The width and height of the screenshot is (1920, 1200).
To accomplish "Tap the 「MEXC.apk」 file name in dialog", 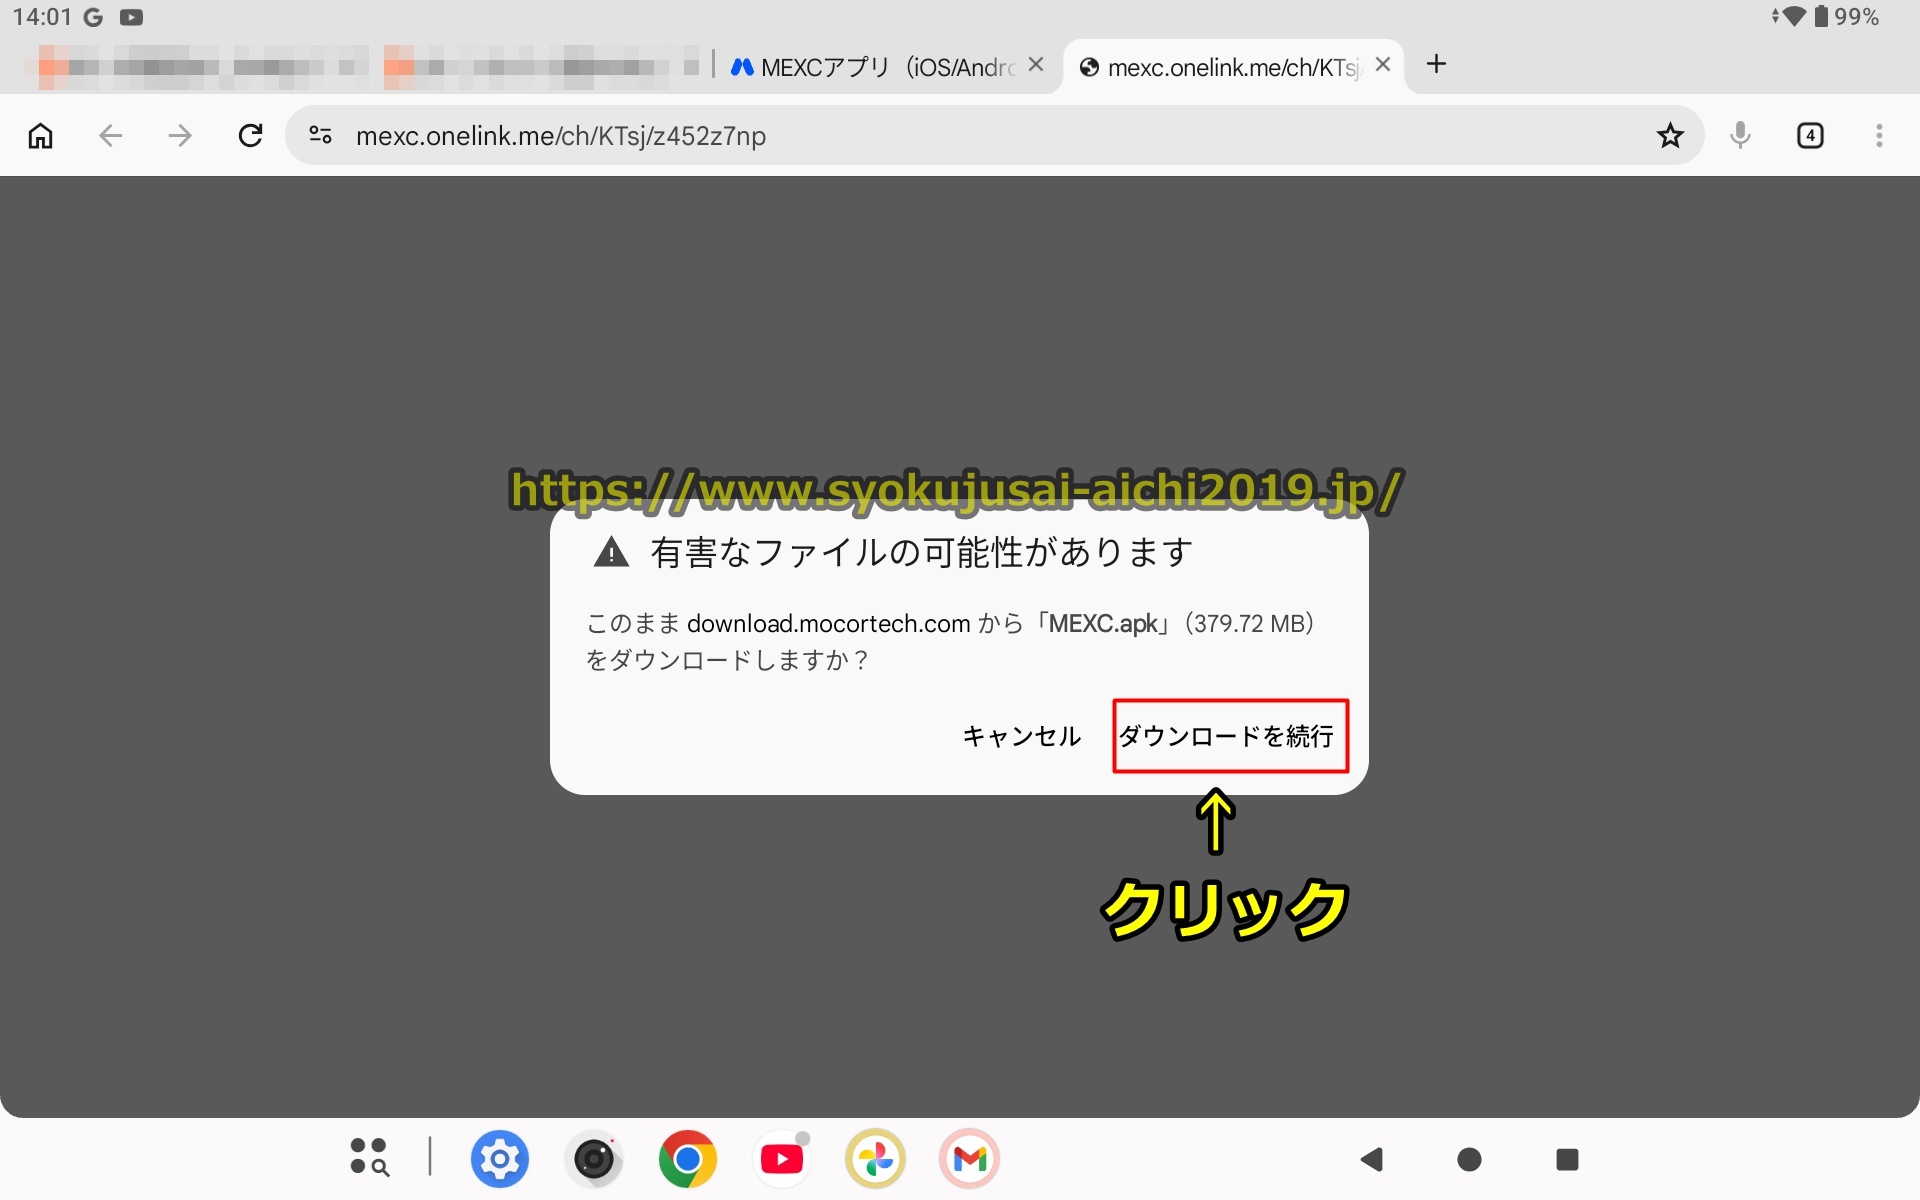I will point(1104,623).
